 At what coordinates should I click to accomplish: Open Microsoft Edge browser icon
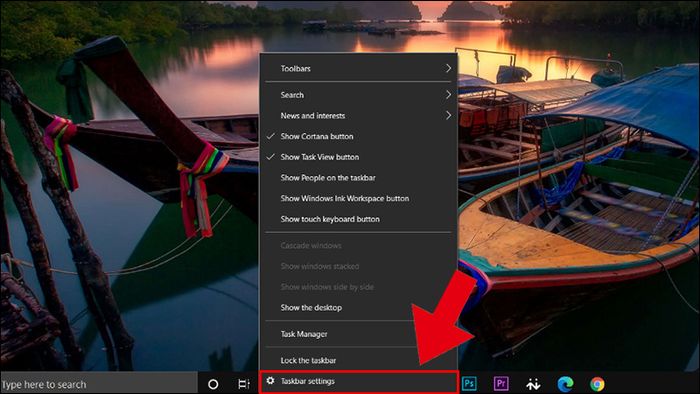tap(565, 384)
